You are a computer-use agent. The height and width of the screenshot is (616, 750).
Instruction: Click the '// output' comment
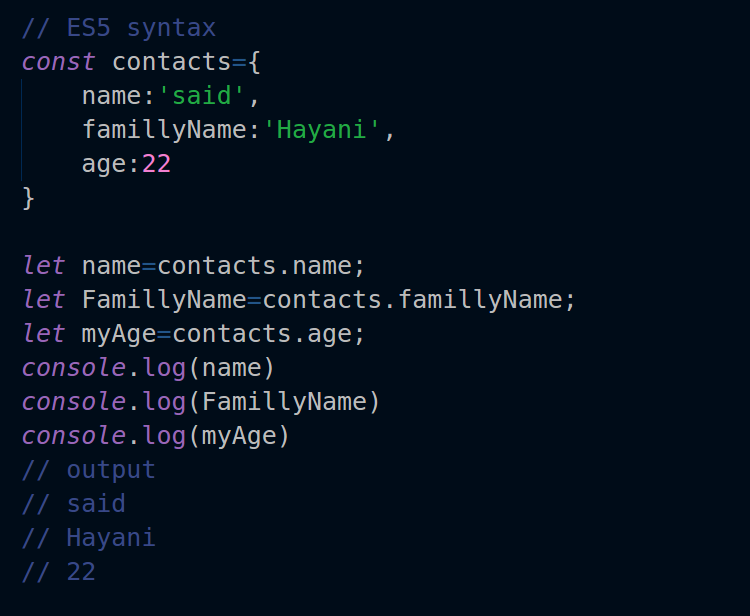click(x=89, y=469)
